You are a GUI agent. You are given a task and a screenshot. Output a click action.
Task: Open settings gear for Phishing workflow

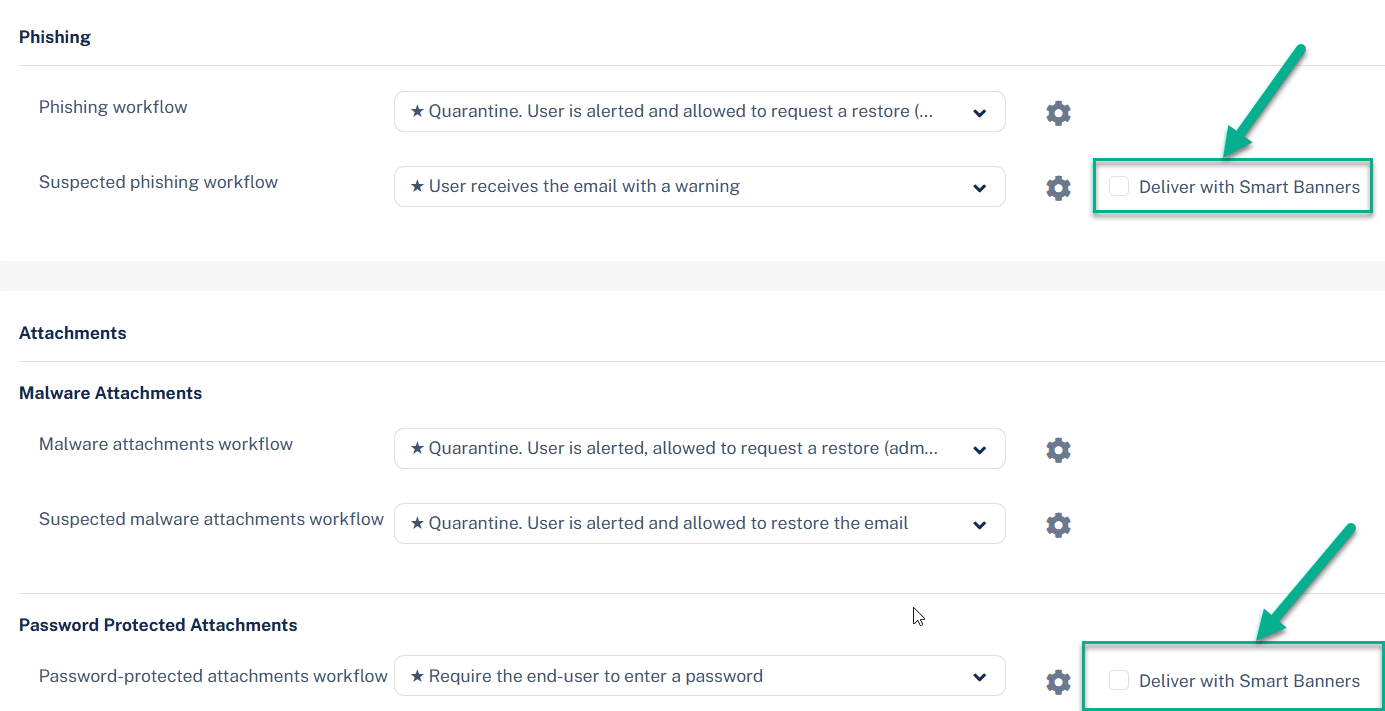1058,112
